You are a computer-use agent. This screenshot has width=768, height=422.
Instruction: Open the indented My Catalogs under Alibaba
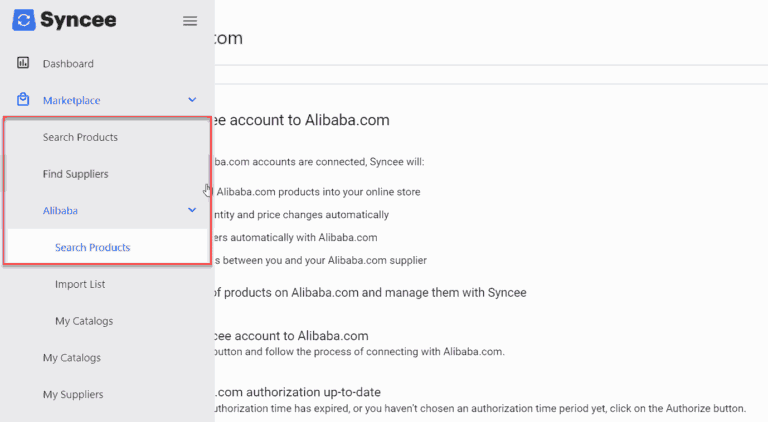point(84,321)
